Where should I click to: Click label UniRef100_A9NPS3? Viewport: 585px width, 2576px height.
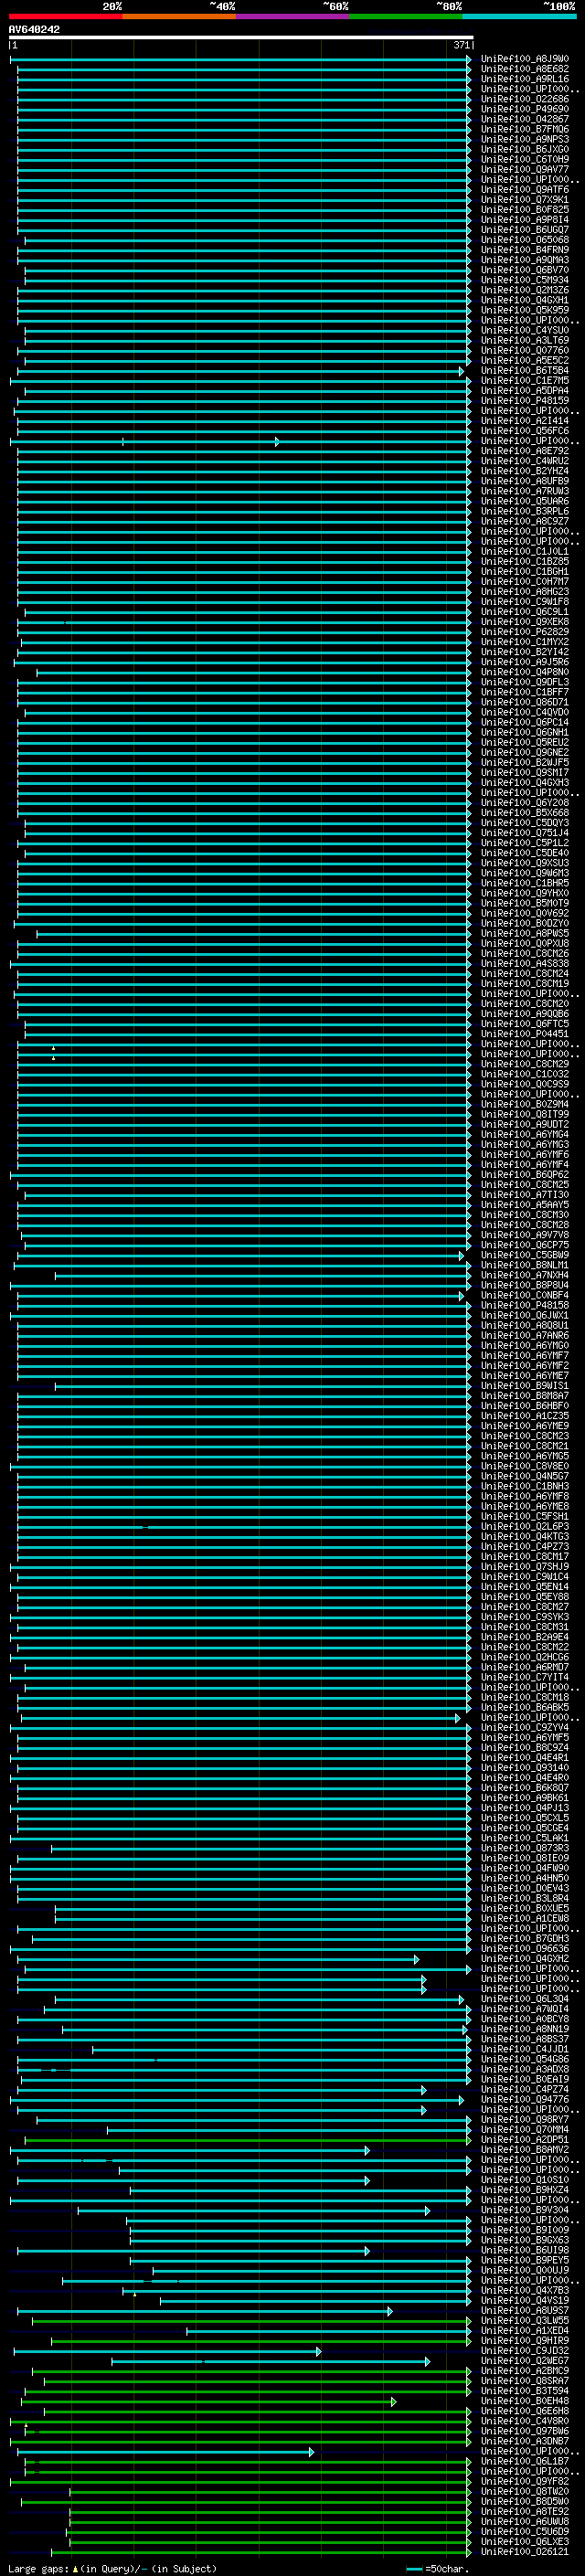tap(525, 139)
